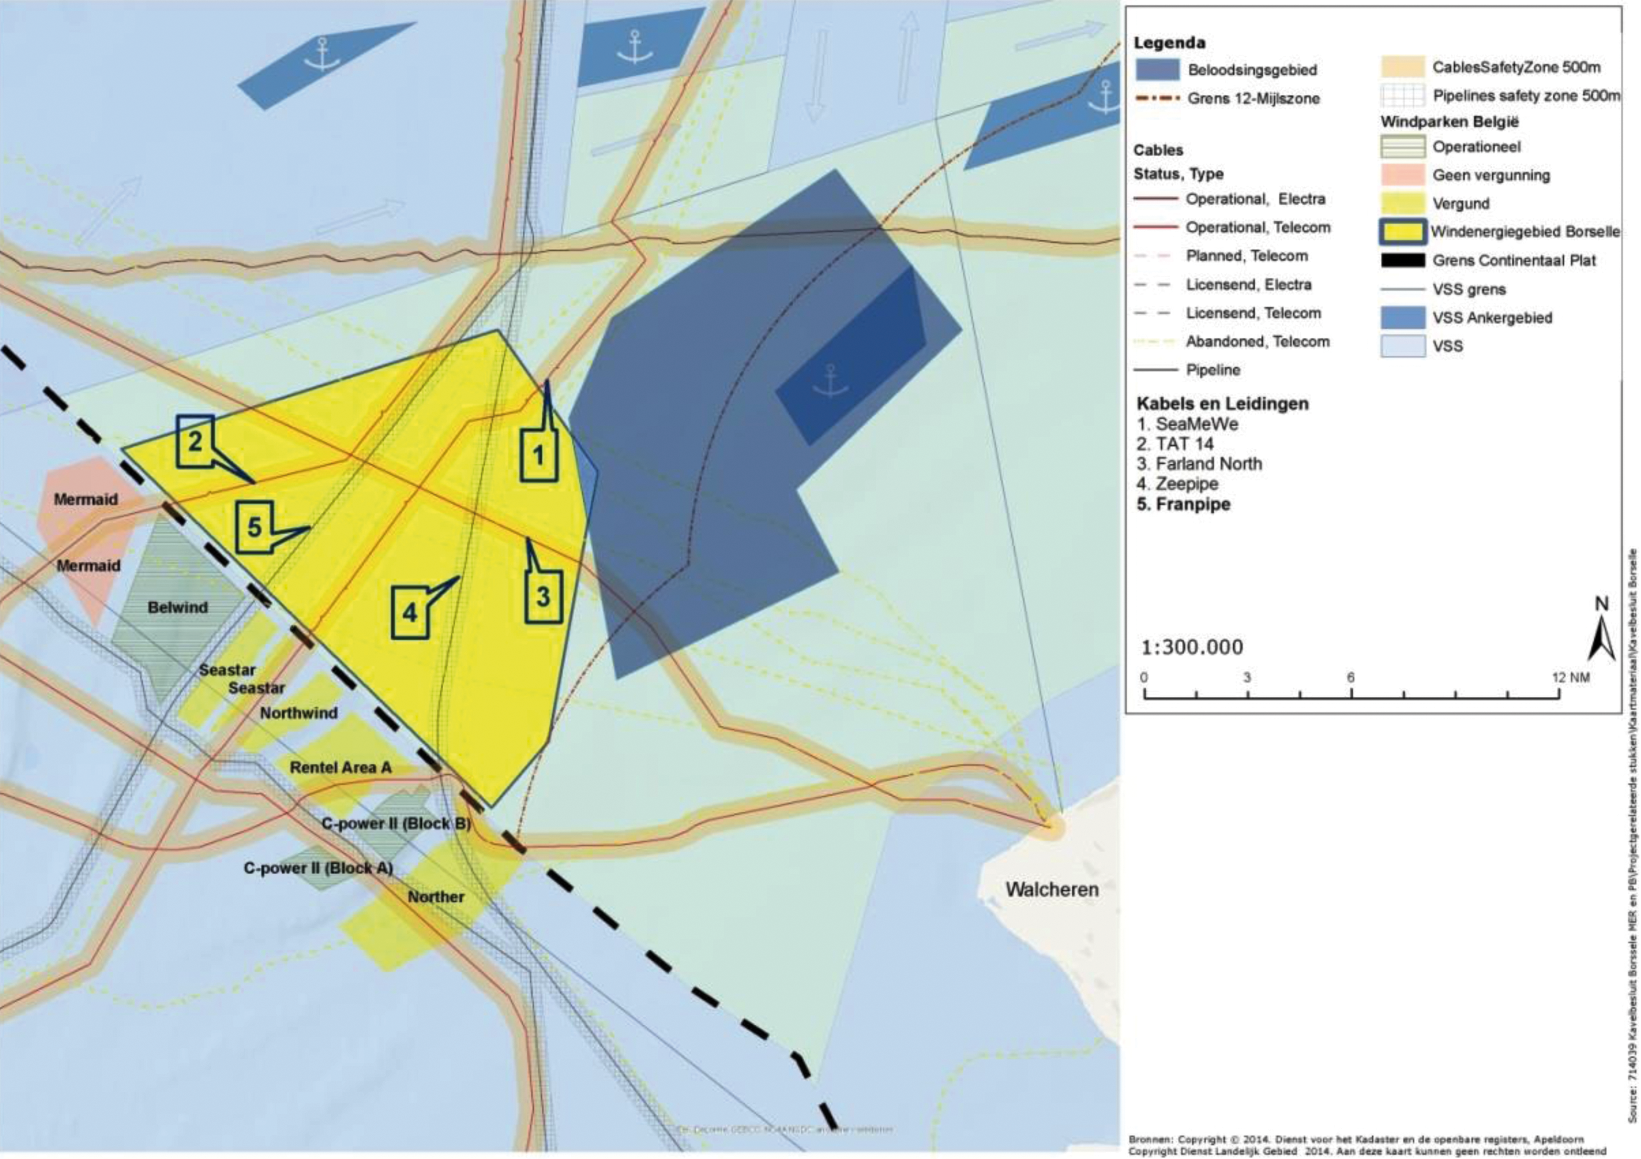Click the CablesSafetyZone 500m legend swatch
Image resolution: width=1641 pixels, height=1159 pixels.
pos(1402,67)
